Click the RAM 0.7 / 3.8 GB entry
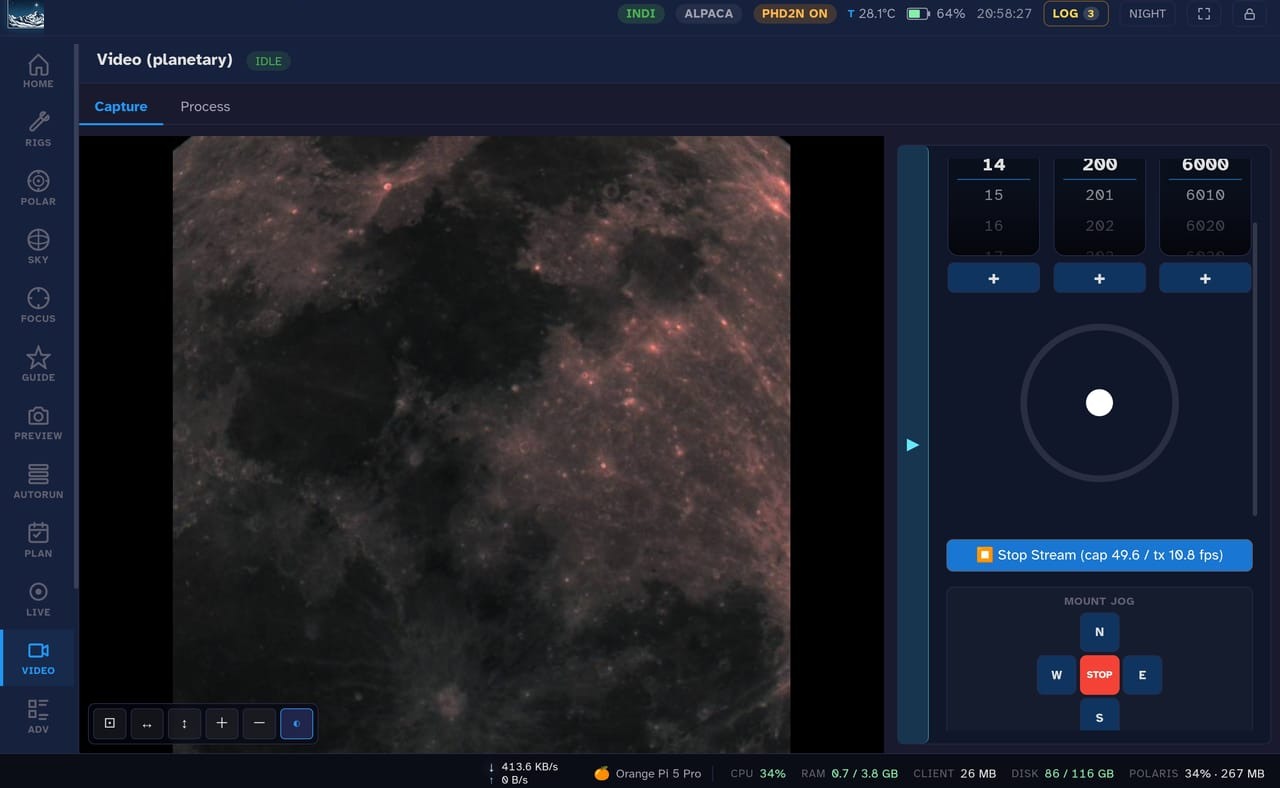Screen dimensions: 1280x788 click(x=849, y=773)
